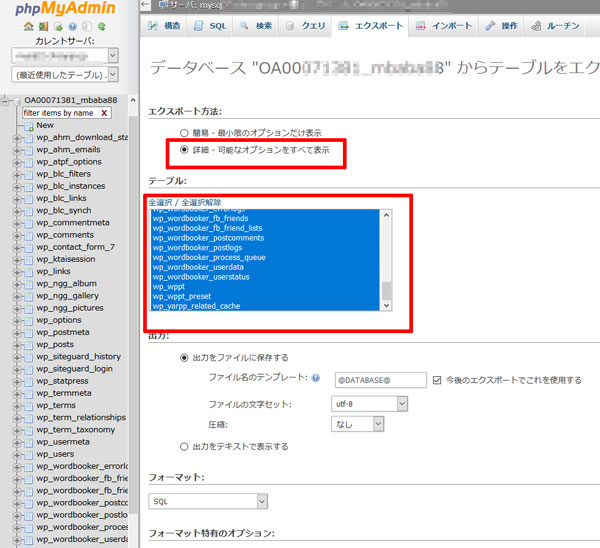Open the wp_contact_form_7 table
This screenshot has width=600, height=548.
coord(75,247)
